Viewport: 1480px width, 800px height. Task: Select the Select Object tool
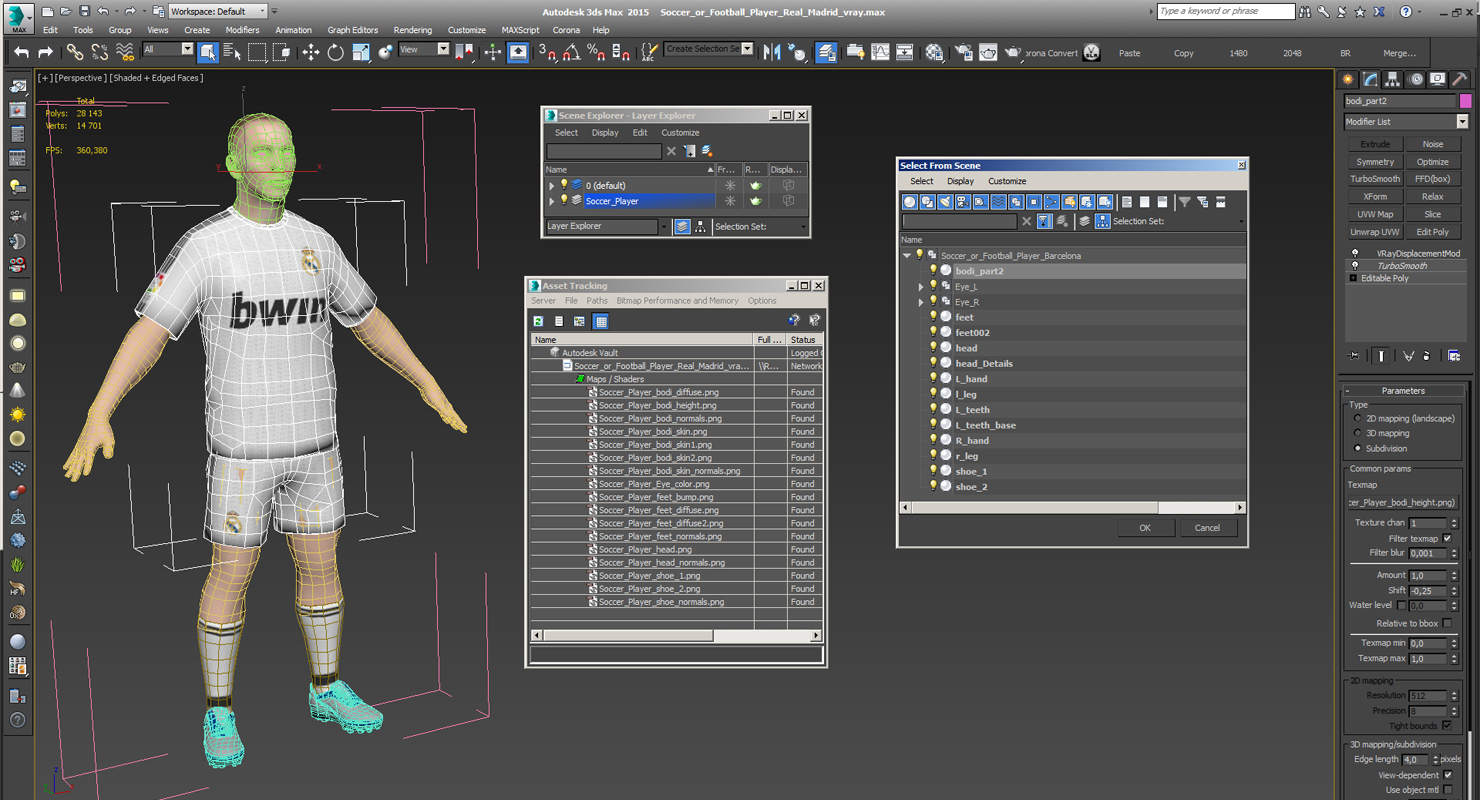point(208,52)
